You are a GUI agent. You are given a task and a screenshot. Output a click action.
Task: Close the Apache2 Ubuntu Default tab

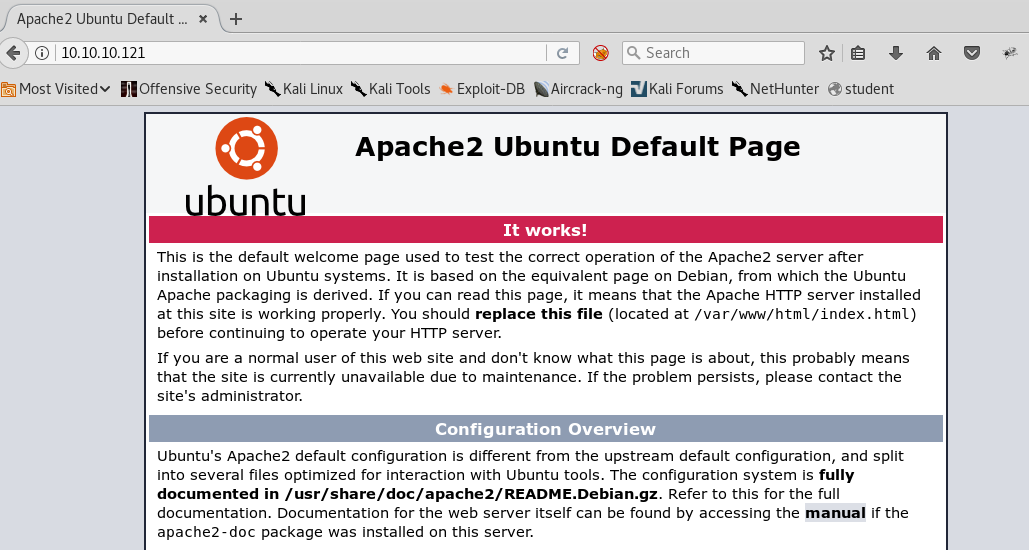point(207,19)
